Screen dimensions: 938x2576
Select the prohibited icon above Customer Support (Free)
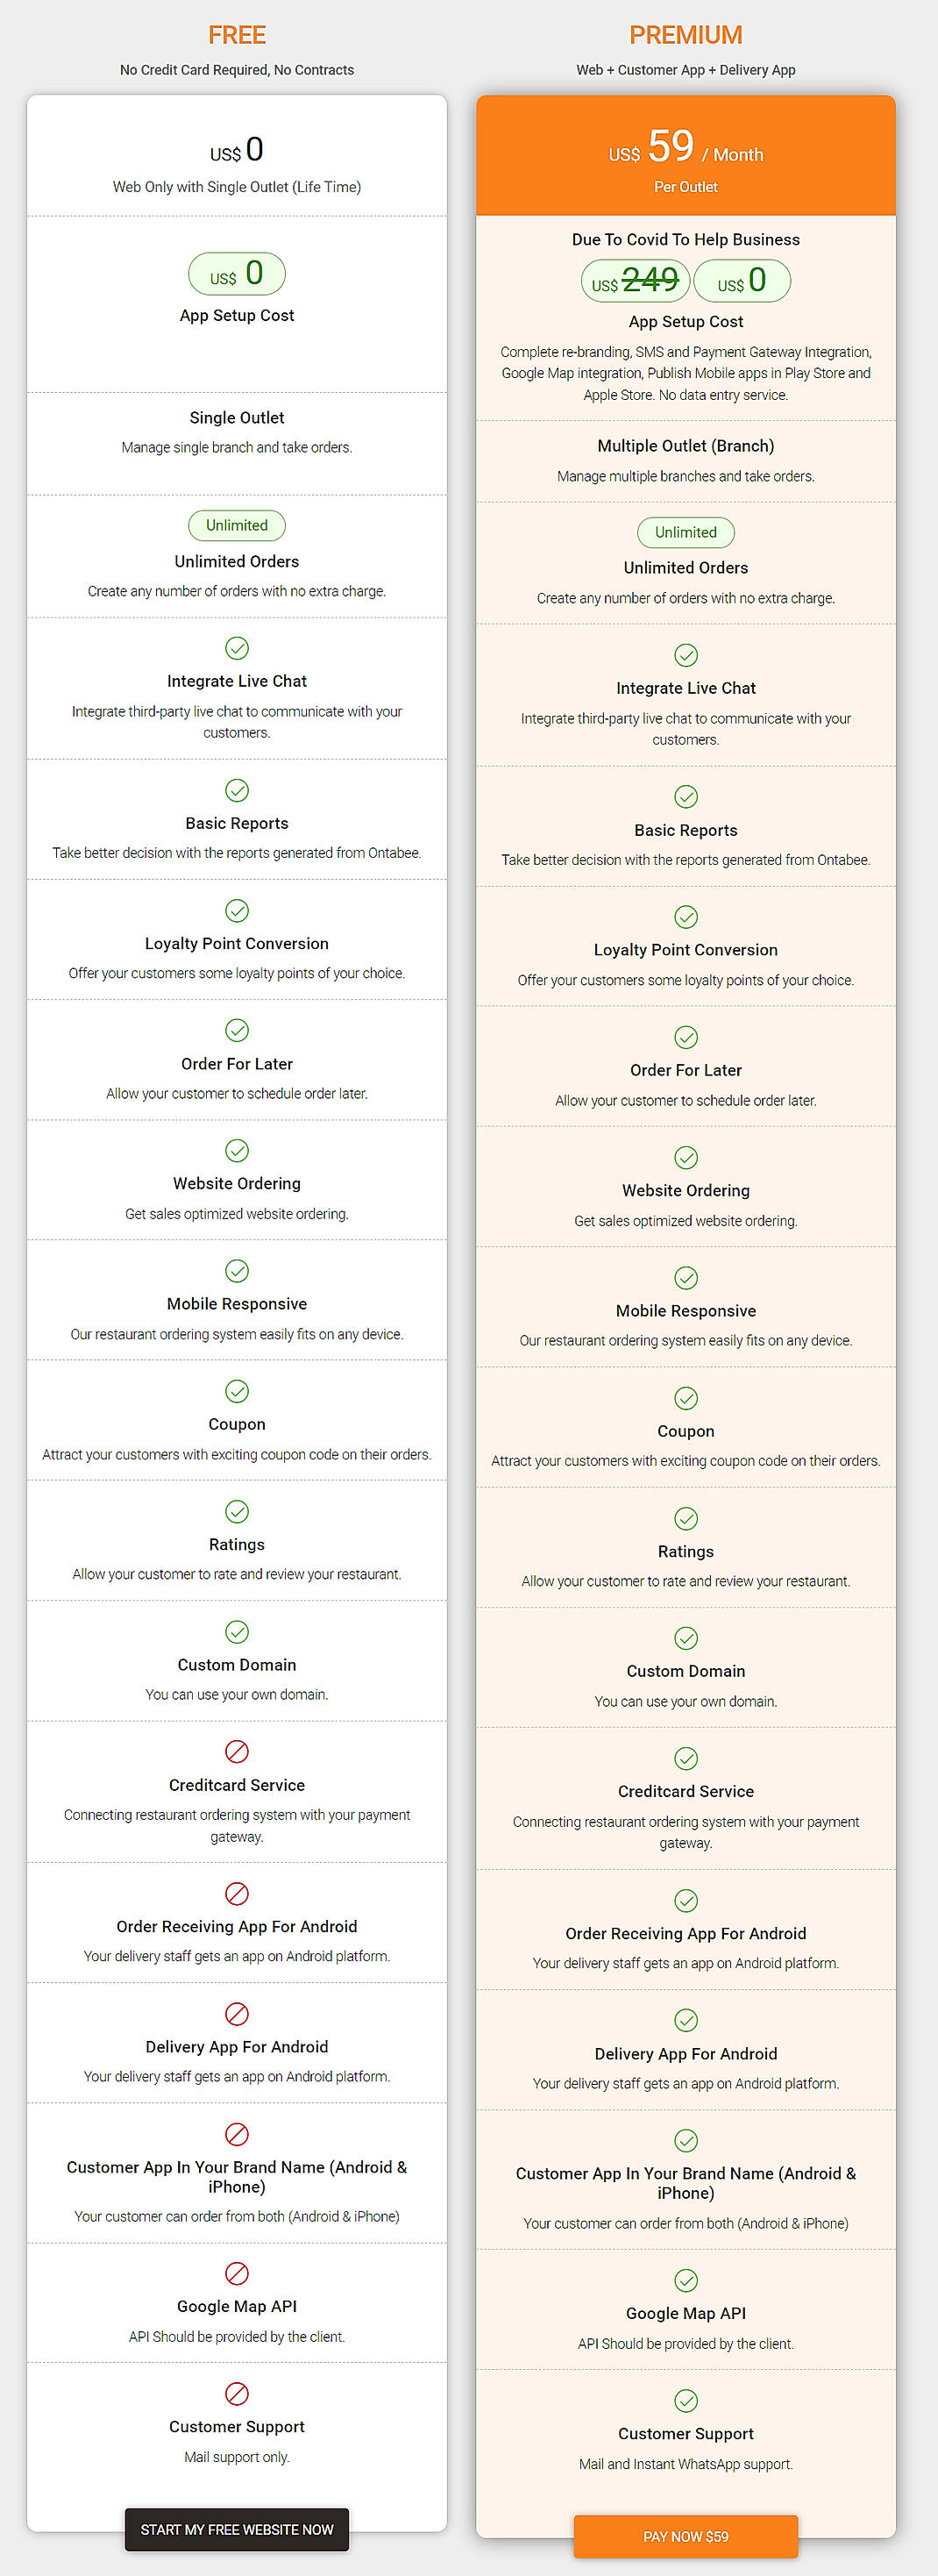tap(236, 2395)
